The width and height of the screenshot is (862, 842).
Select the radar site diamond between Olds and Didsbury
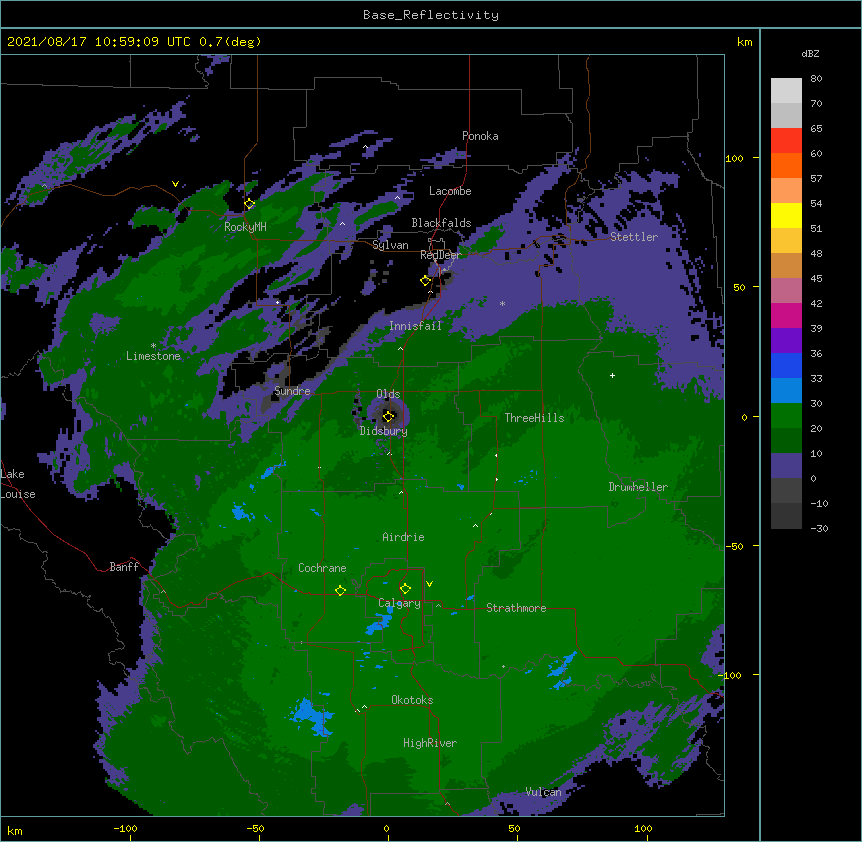pyautogui.click(x=388, y=416)
